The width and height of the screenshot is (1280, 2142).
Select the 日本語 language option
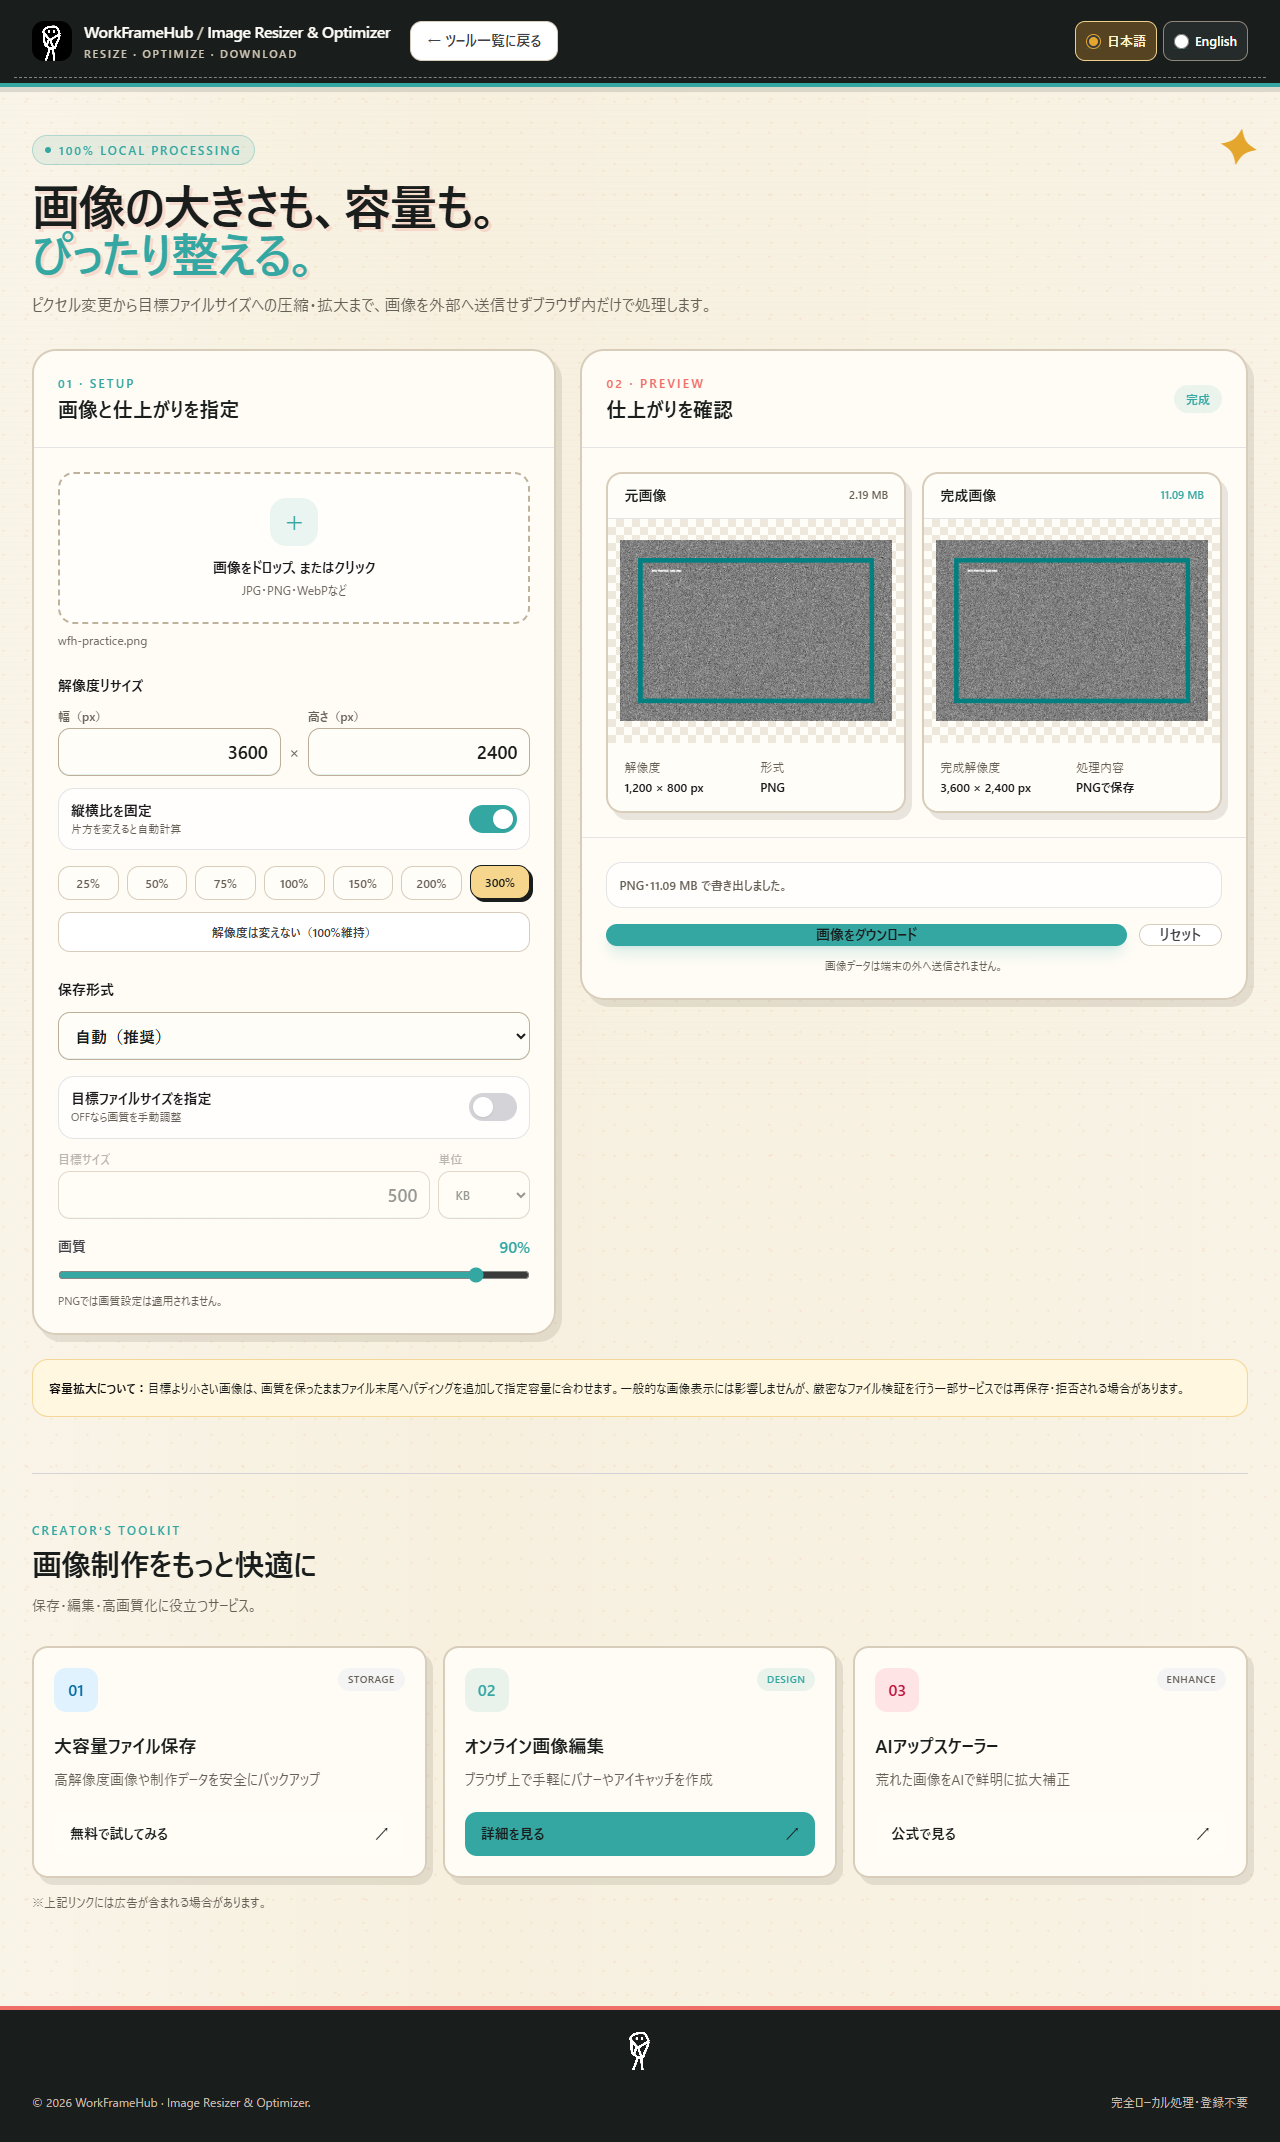pos(1116,41)
